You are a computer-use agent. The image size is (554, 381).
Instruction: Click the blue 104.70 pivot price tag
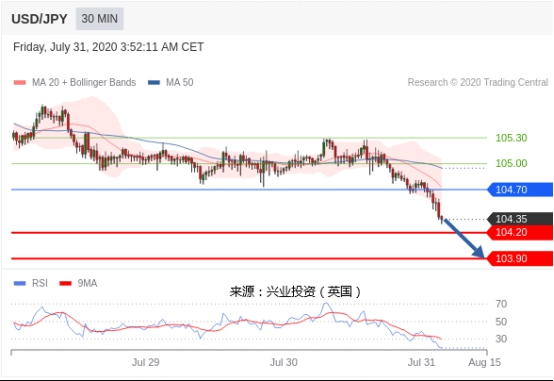pyautogui.click(x=520, y=189)
